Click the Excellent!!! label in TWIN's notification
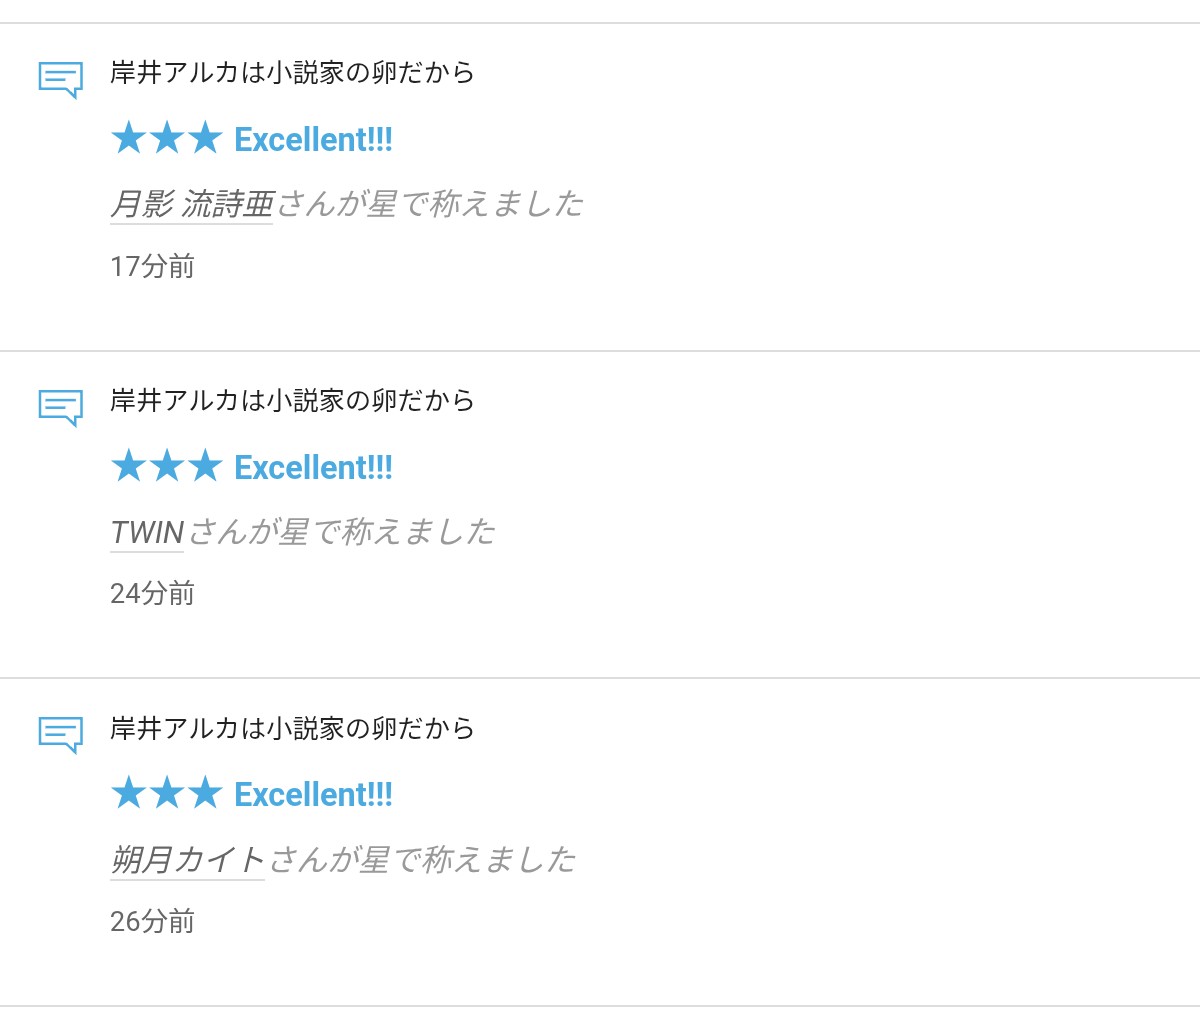The width and height of the screenshot is (1200, 1027). pyautogui.click(x=313, y=468)
